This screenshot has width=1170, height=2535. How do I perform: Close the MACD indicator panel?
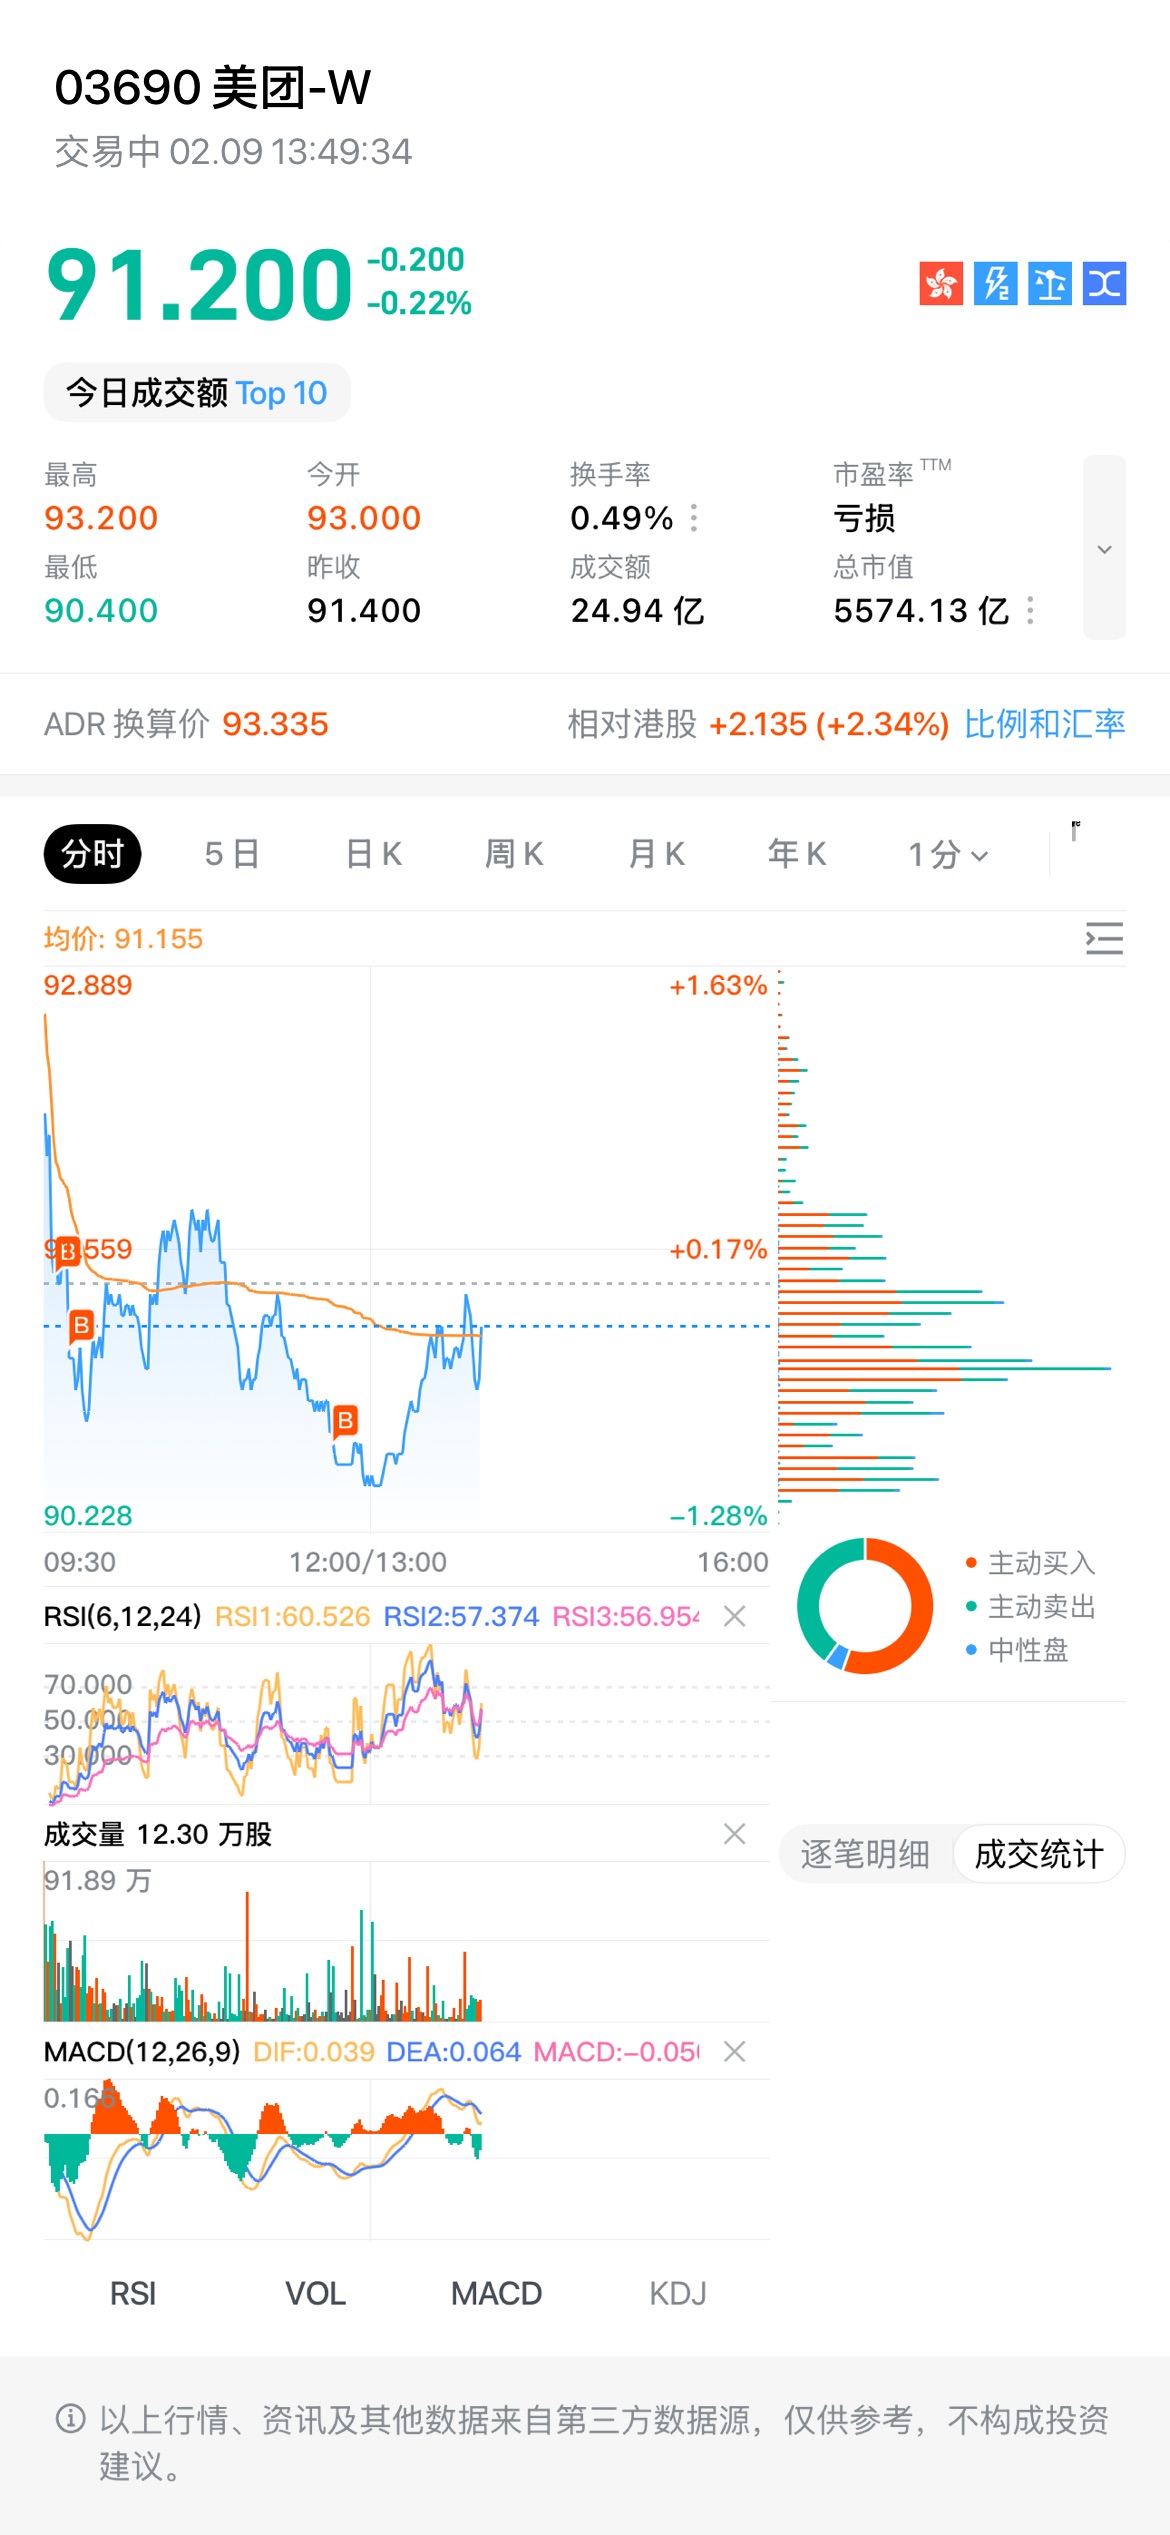[x=735, y=2052]
